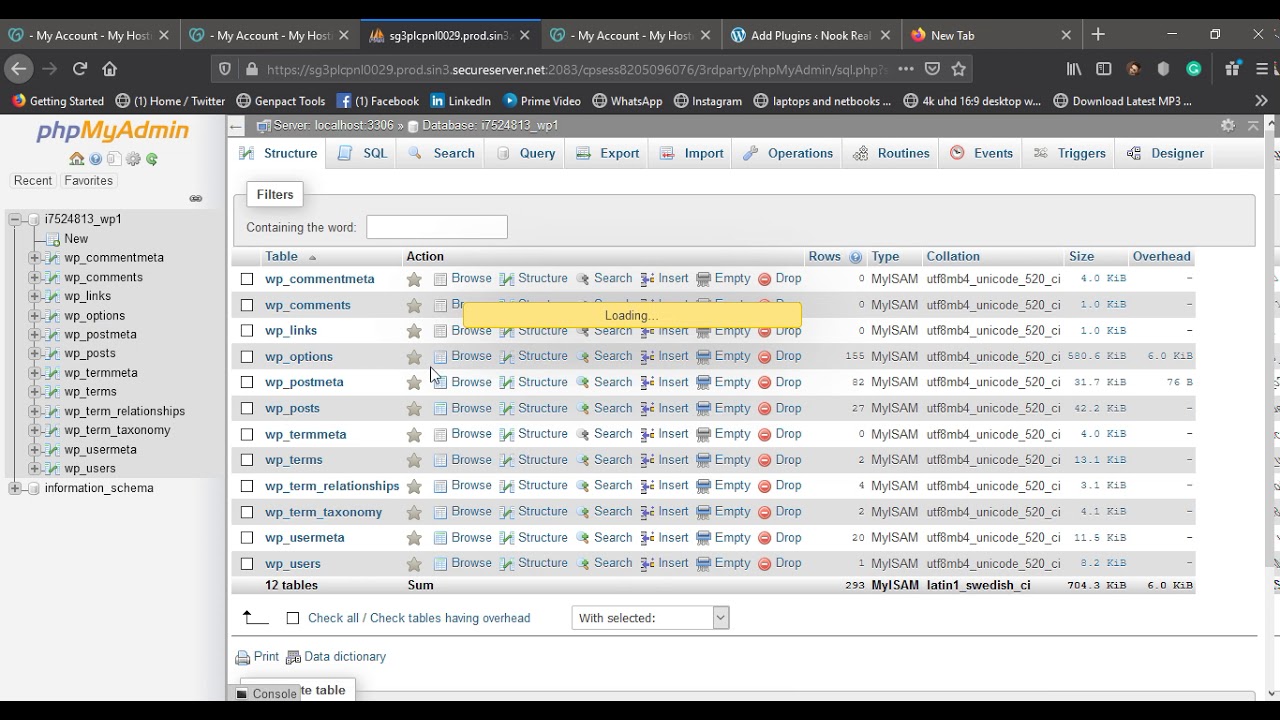
Task: Open Firefox What's New gift icon
Action: tap(1232, 69)
